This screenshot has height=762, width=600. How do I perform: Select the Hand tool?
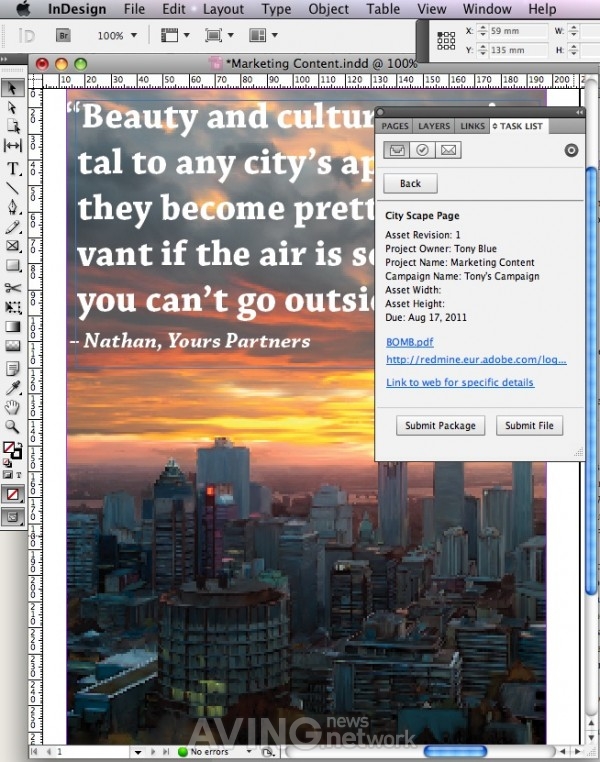coord(13,407)
